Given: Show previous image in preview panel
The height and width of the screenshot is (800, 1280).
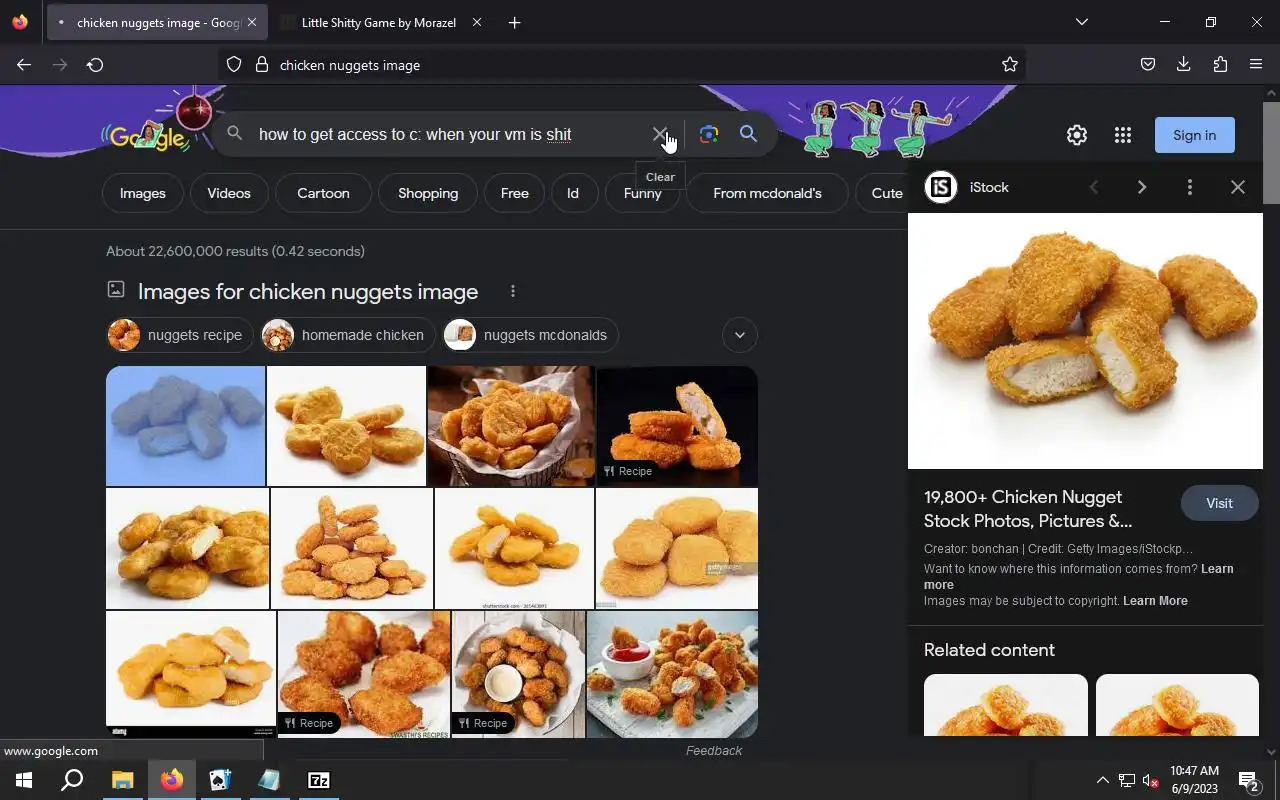Looking at the screenshot, I should point(1094,187).
